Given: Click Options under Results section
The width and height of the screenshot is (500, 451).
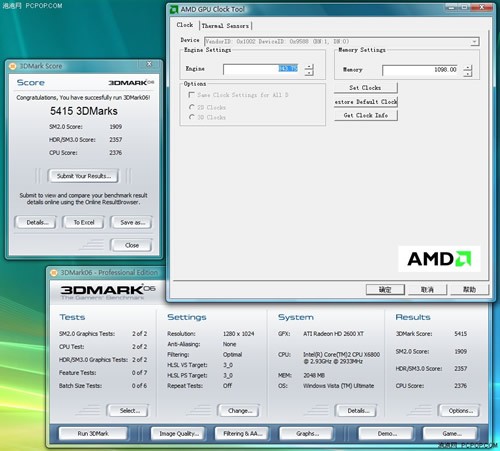Looking at the screenshot, I should [x=459, y=411].
